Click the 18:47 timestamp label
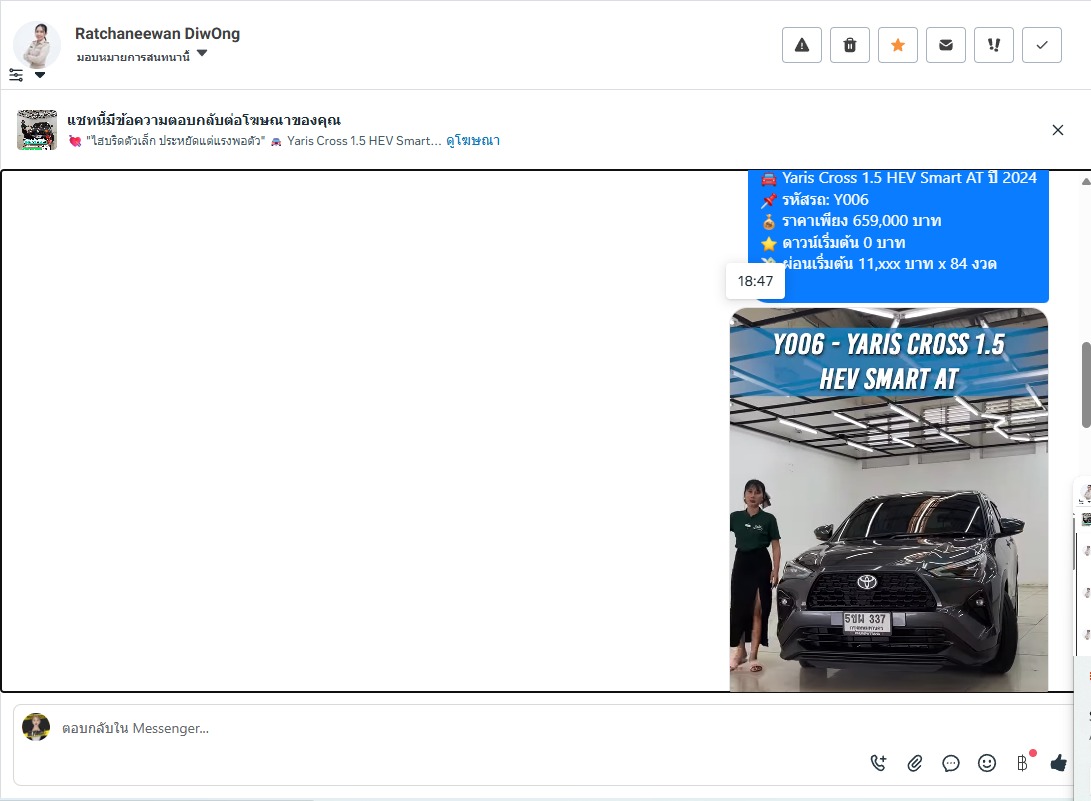The width and height of the screenshot is (1091, 801). (755, 281)
